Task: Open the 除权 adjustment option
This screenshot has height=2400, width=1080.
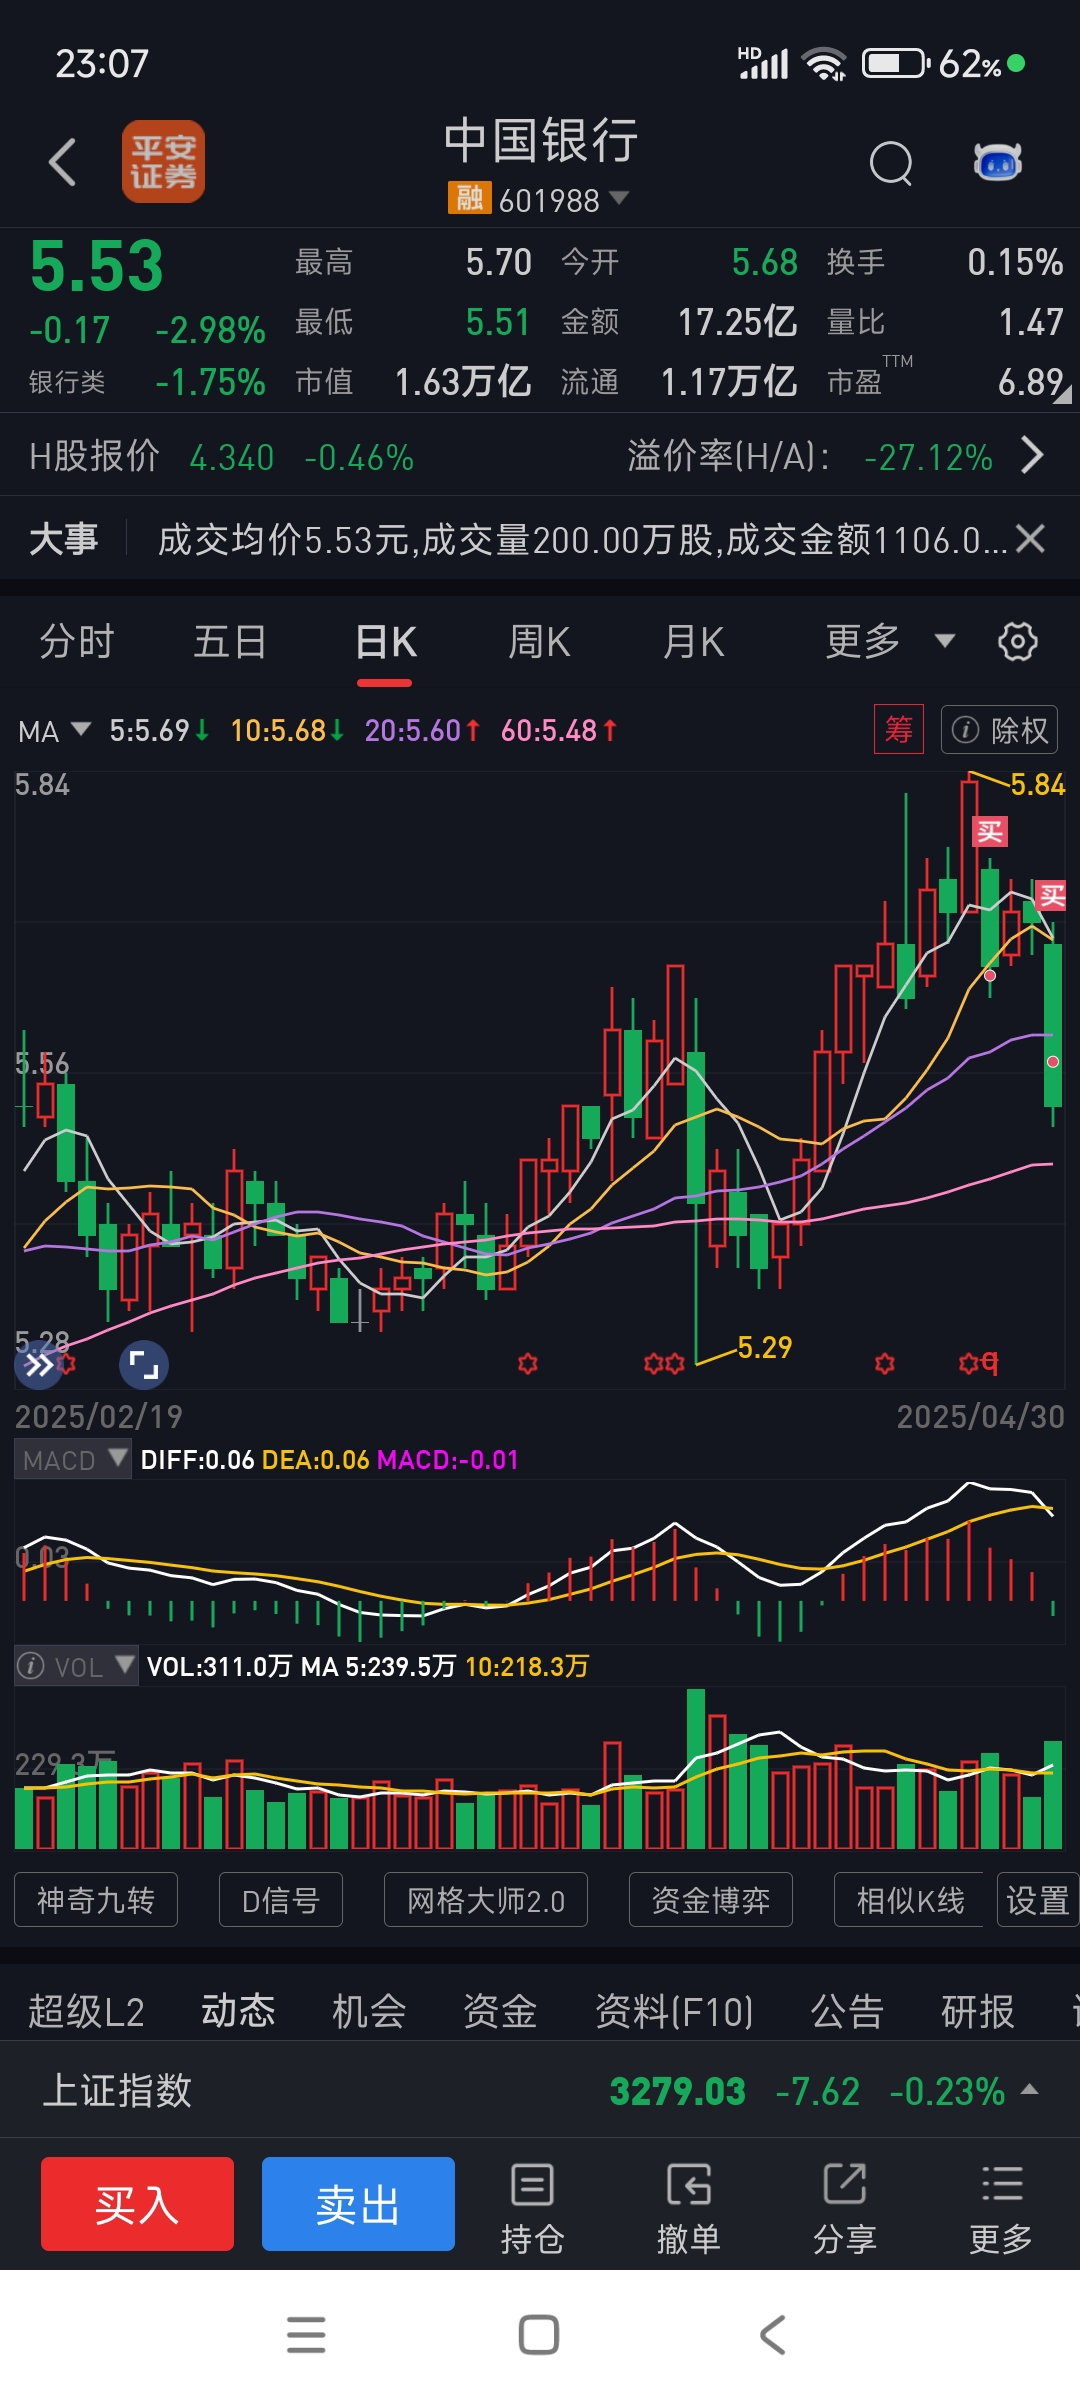Action: [999, 730]
